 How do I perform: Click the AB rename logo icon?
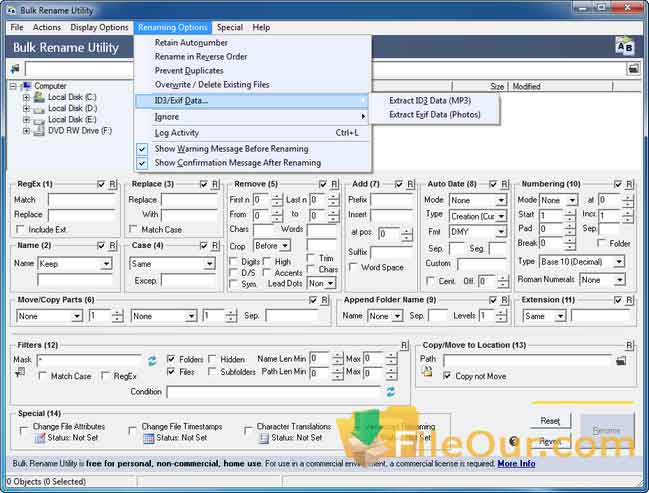[624, 46]
